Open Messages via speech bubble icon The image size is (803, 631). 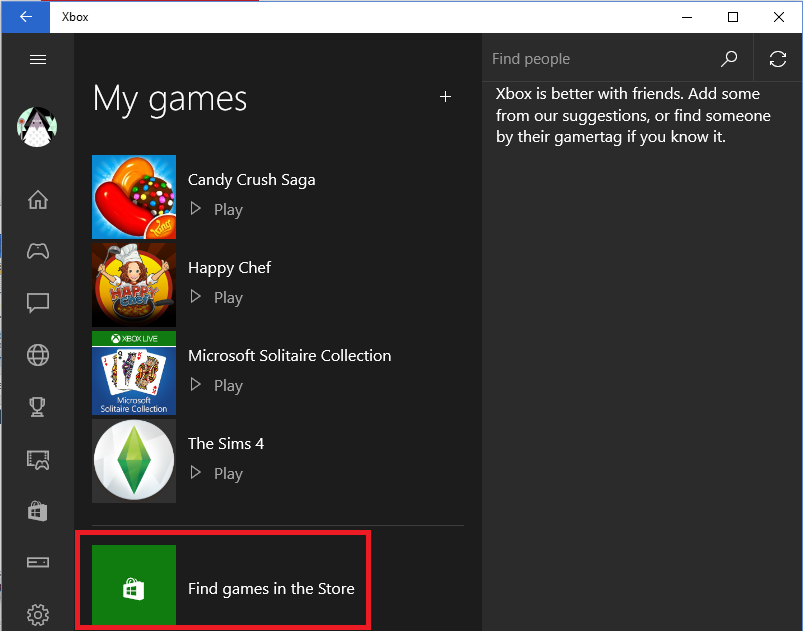37,303
